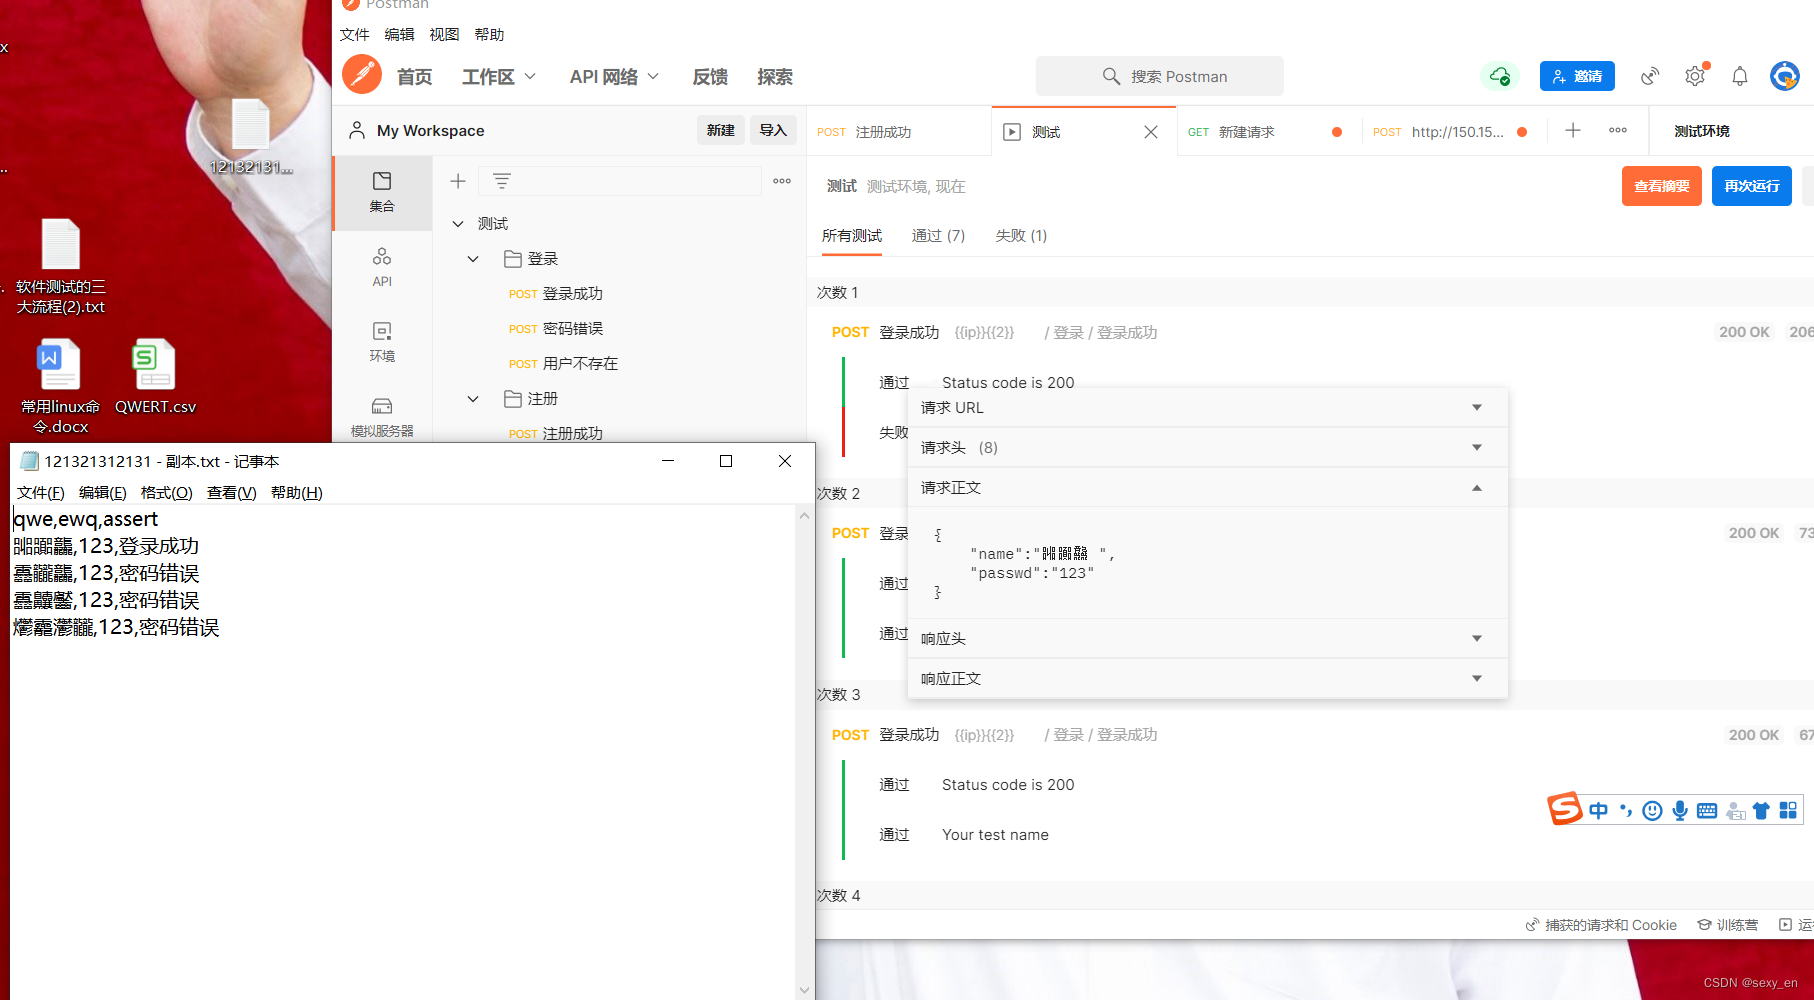Open Sogou emoji panel
The image size is (1814, 1000).
tap(1653, 810)
